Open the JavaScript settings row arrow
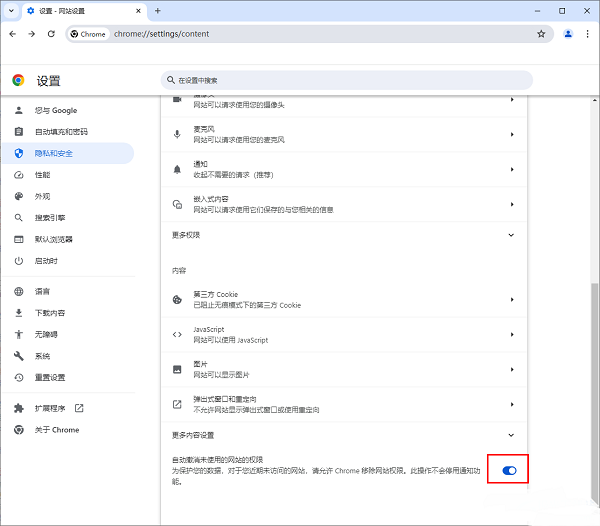 512,334
